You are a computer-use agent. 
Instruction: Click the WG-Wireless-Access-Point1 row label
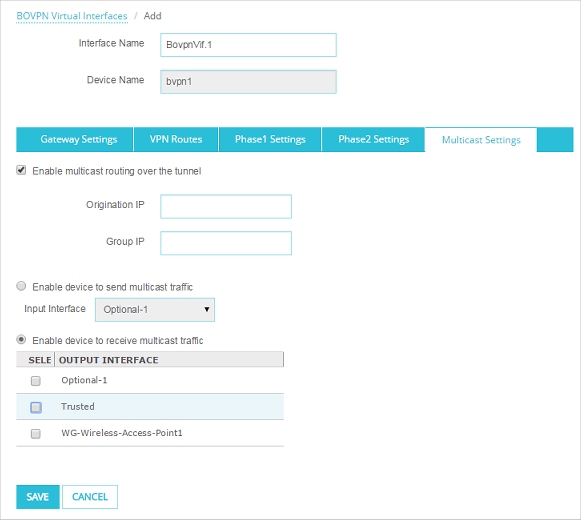point(122,433)
